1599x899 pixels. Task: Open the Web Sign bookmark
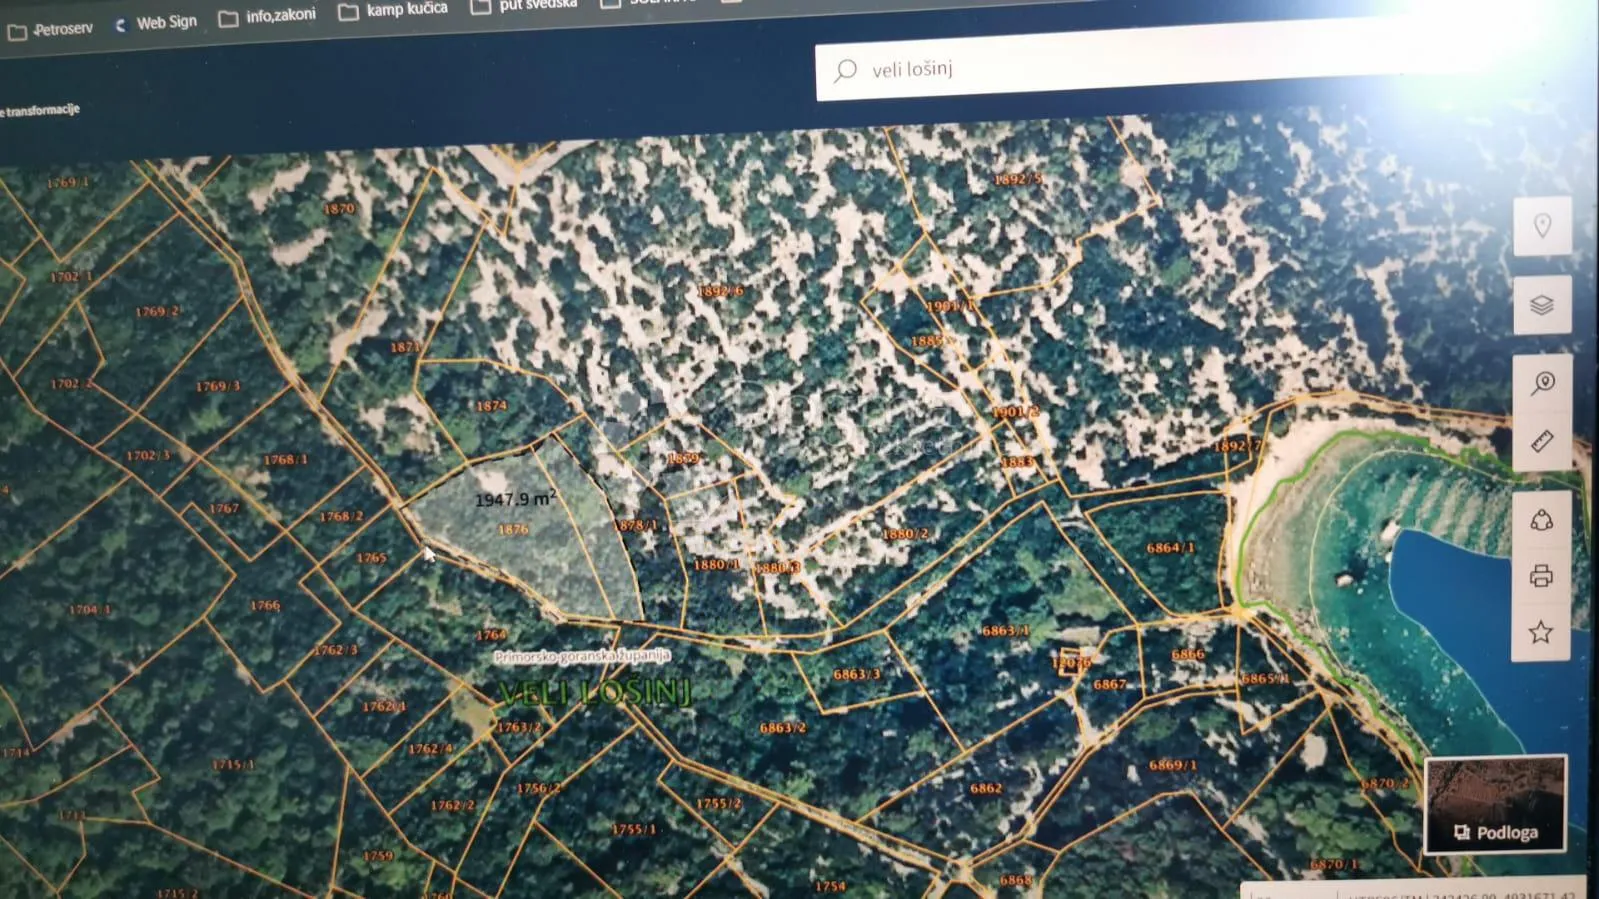click(x=156, y=23)
